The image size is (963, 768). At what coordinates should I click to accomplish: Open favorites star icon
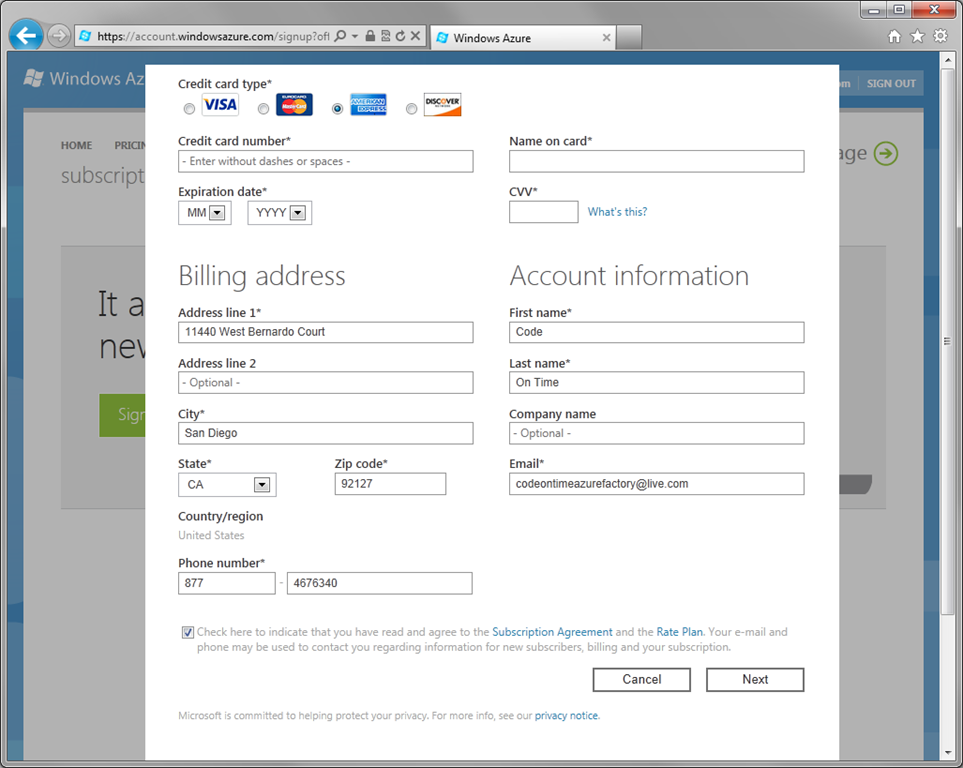[x=918, y=37]
